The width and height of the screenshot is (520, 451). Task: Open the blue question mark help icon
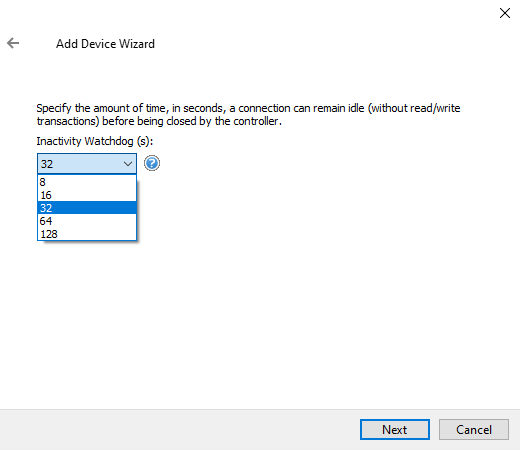tap(152, 163)
